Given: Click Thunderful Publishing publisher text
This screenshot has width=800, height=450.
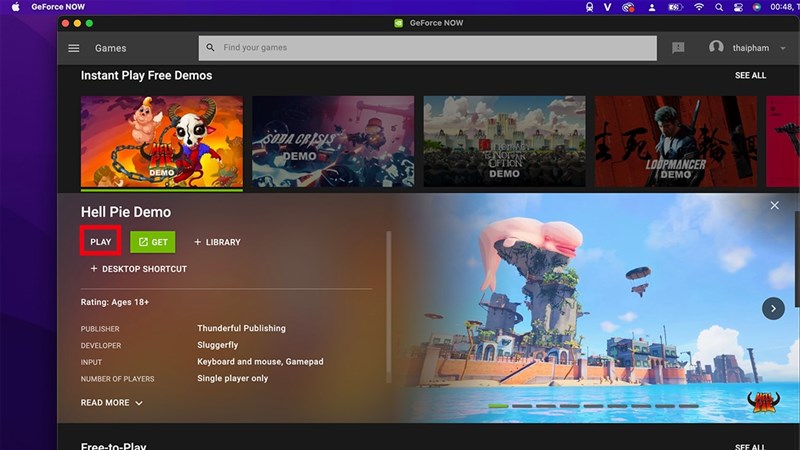Looking at the screenshot, I should pos(241,328).
